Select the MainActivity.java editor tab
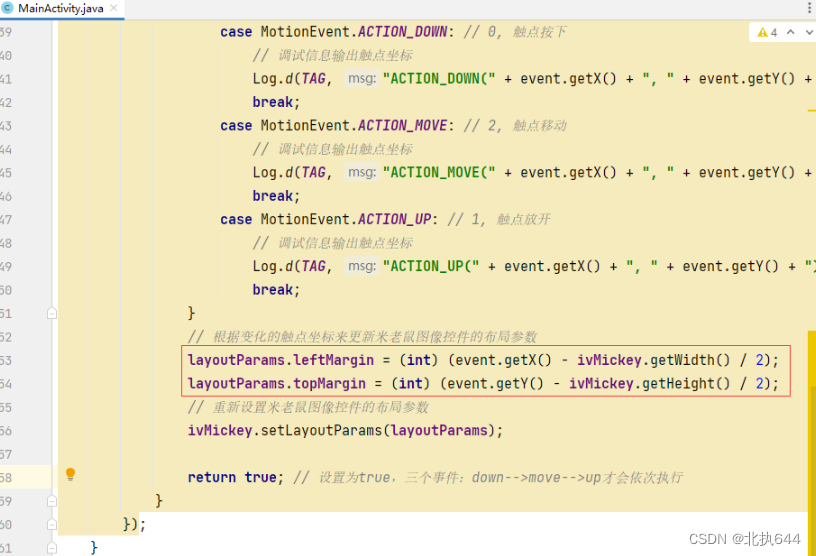816x556 pixels. point(61,8)
